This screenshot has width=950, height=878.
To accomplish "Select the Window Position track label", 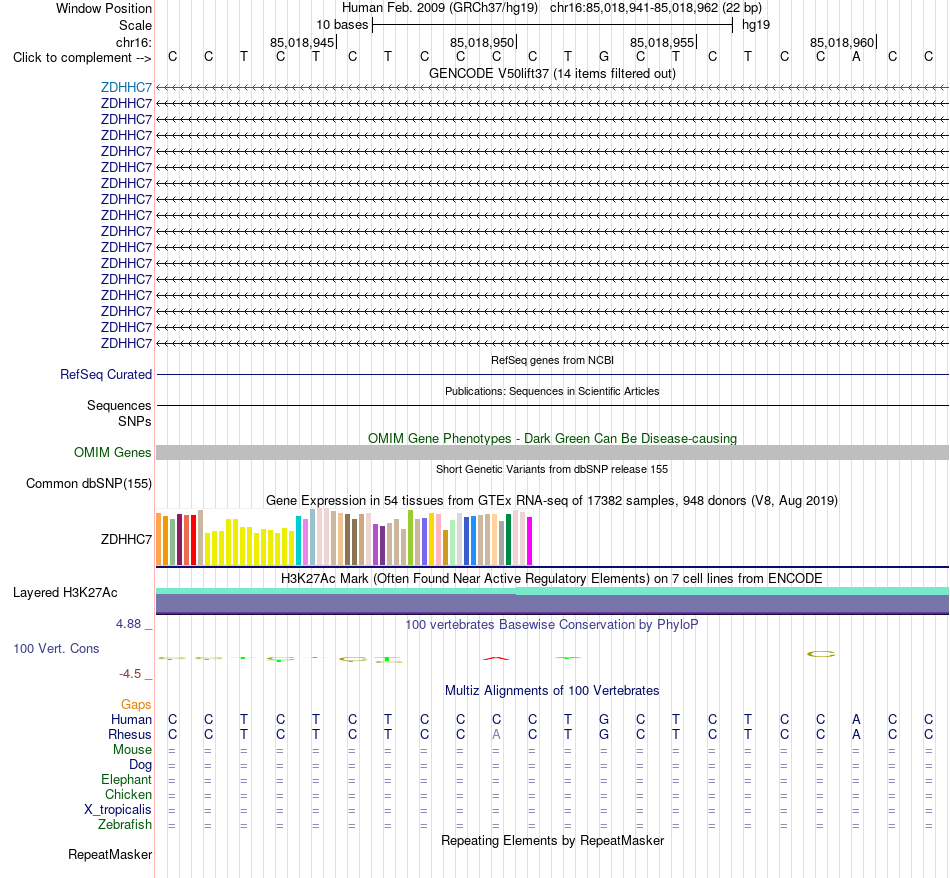I will pos(104,8).
